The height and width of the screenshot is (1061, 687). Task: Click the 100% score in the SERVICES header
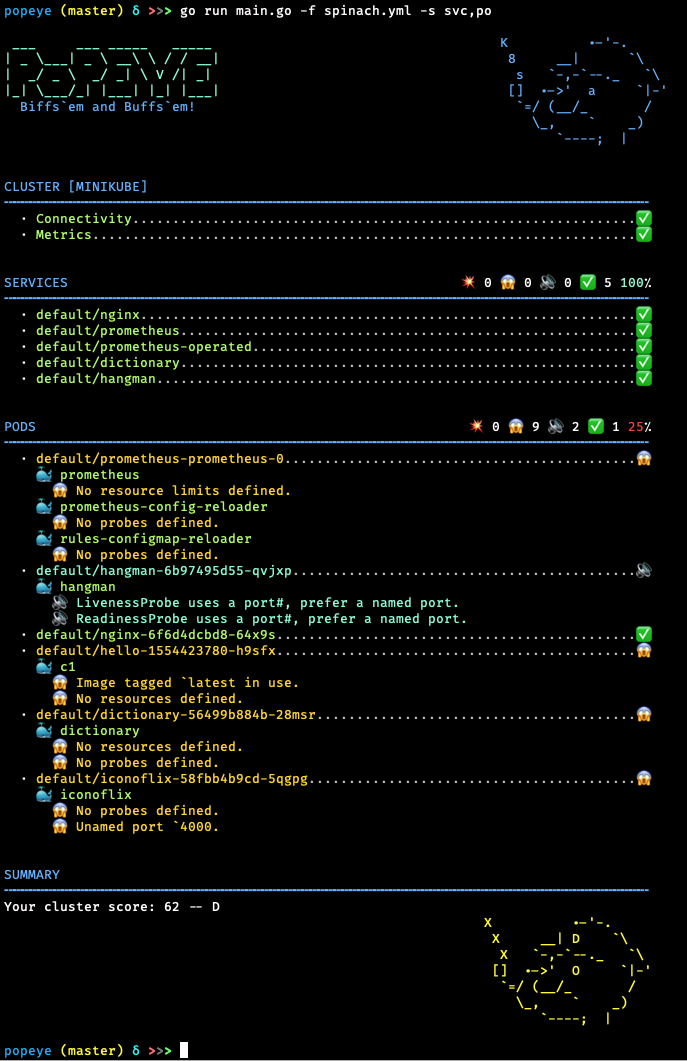[636, 282]
